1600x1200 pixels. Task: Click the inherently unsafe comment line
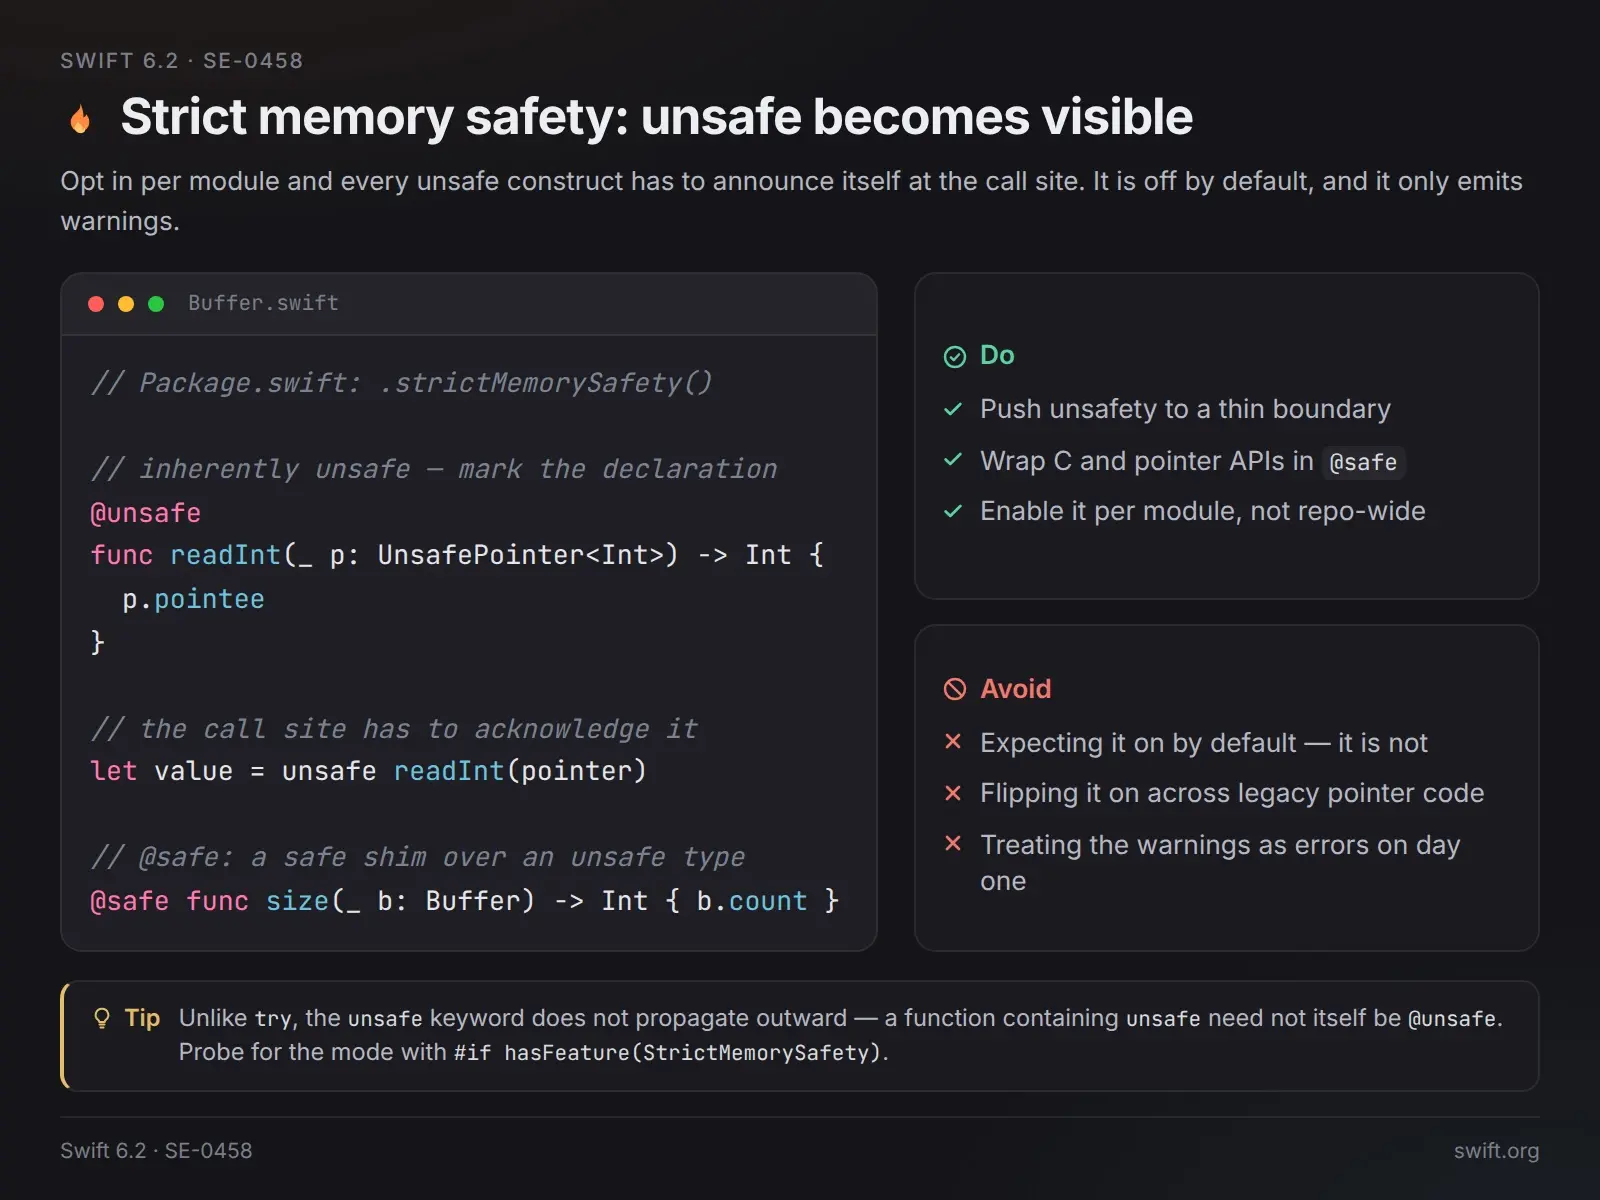(434, 469)
